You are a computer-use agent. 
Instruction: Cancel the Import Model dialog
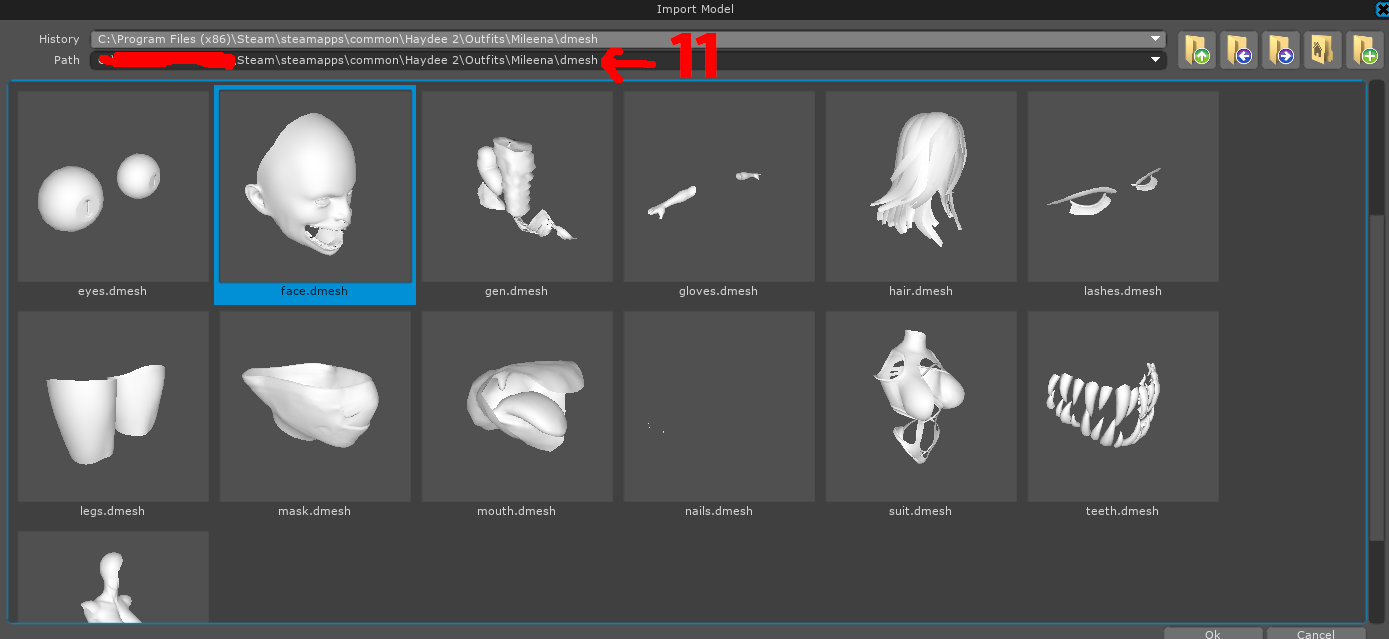(1316, 634)
